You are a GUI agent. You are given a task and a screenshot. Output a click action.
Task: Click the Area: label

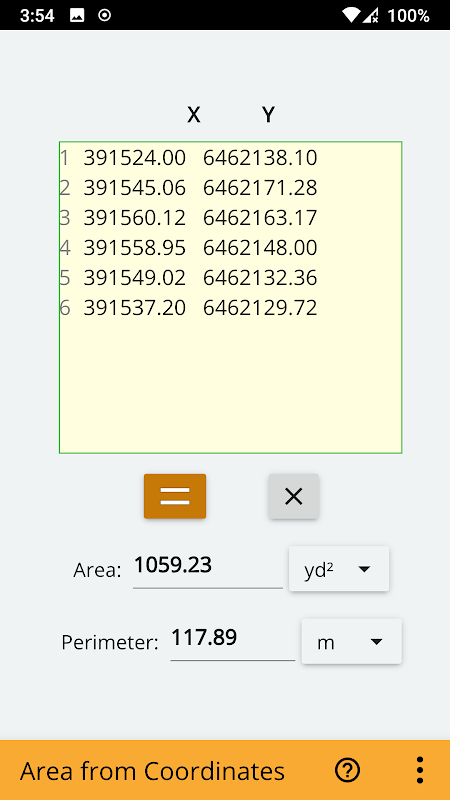(x=97, y=570)
